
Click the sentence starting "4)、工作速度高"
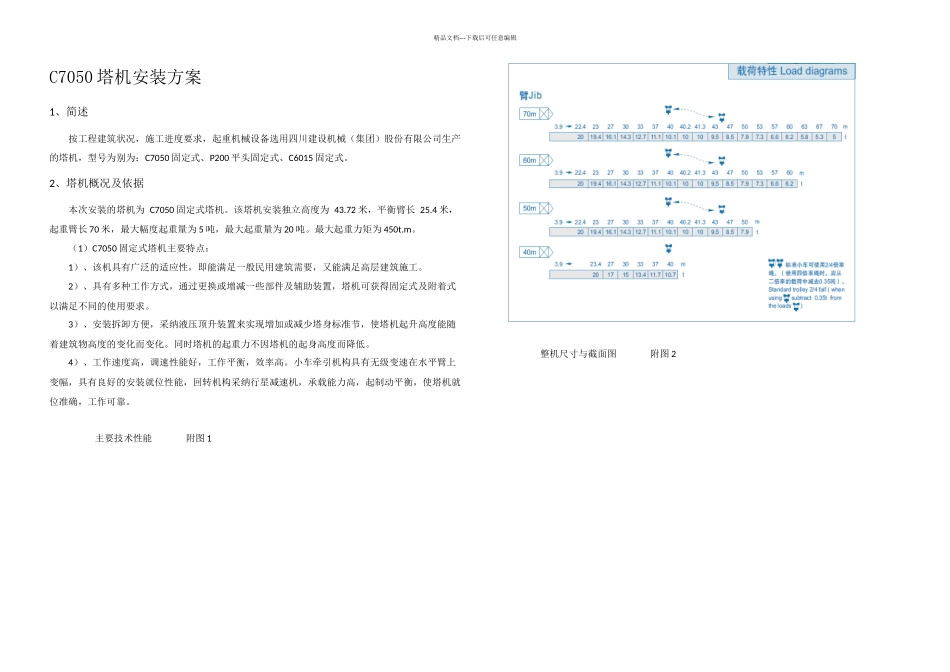click(255, 382)
